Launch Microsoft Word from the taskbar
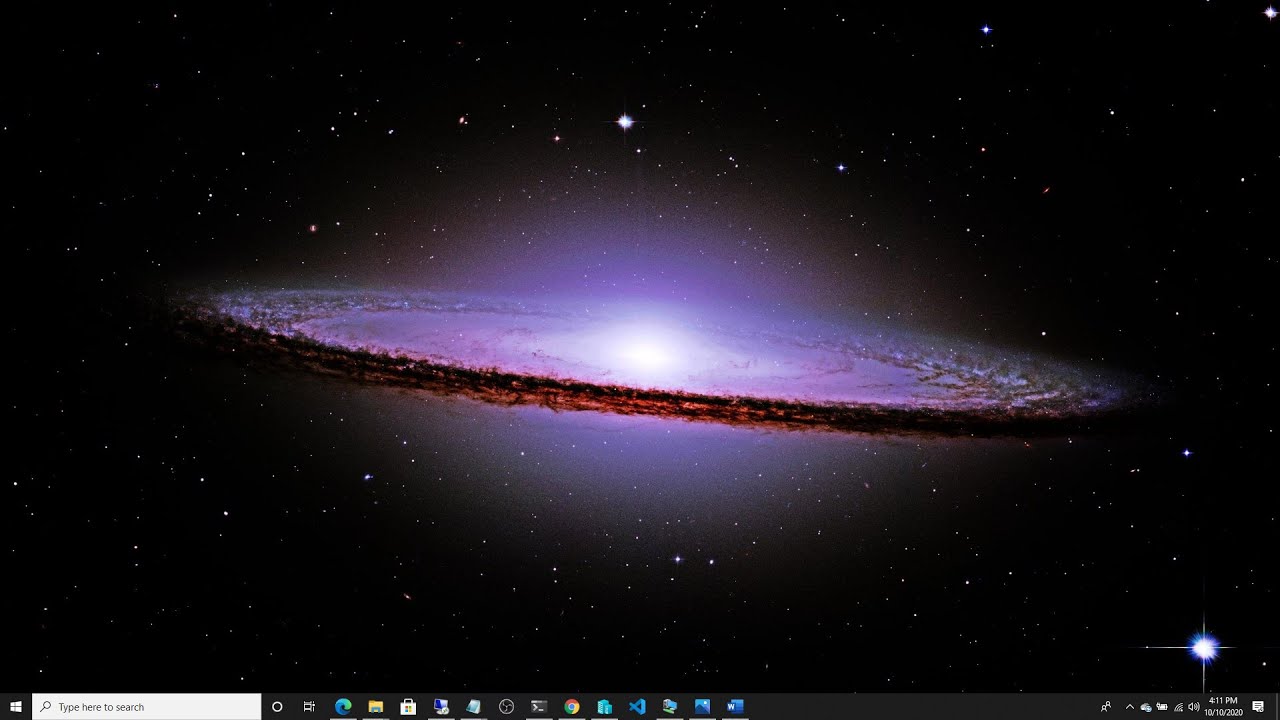1280x720 pixels. pyautogui.click(x=735, y=706)
